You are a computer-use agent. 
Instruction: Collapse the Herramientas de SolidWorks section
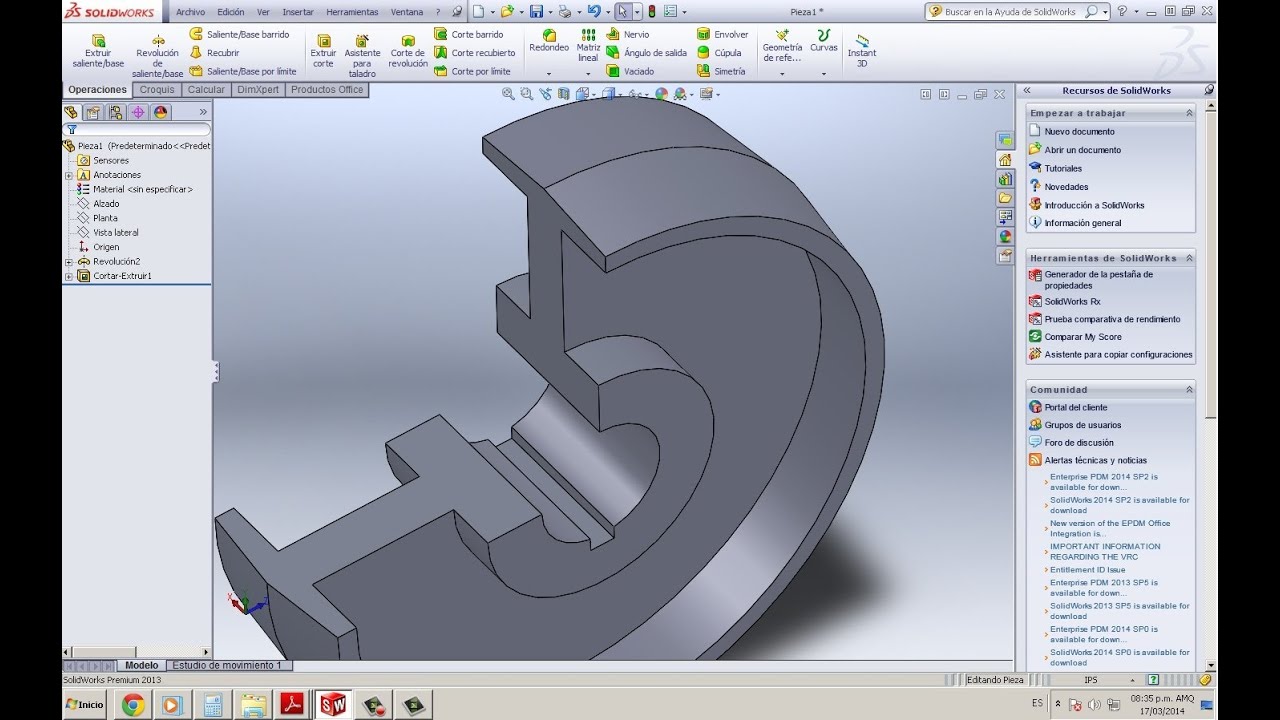tap(1189, 258)
